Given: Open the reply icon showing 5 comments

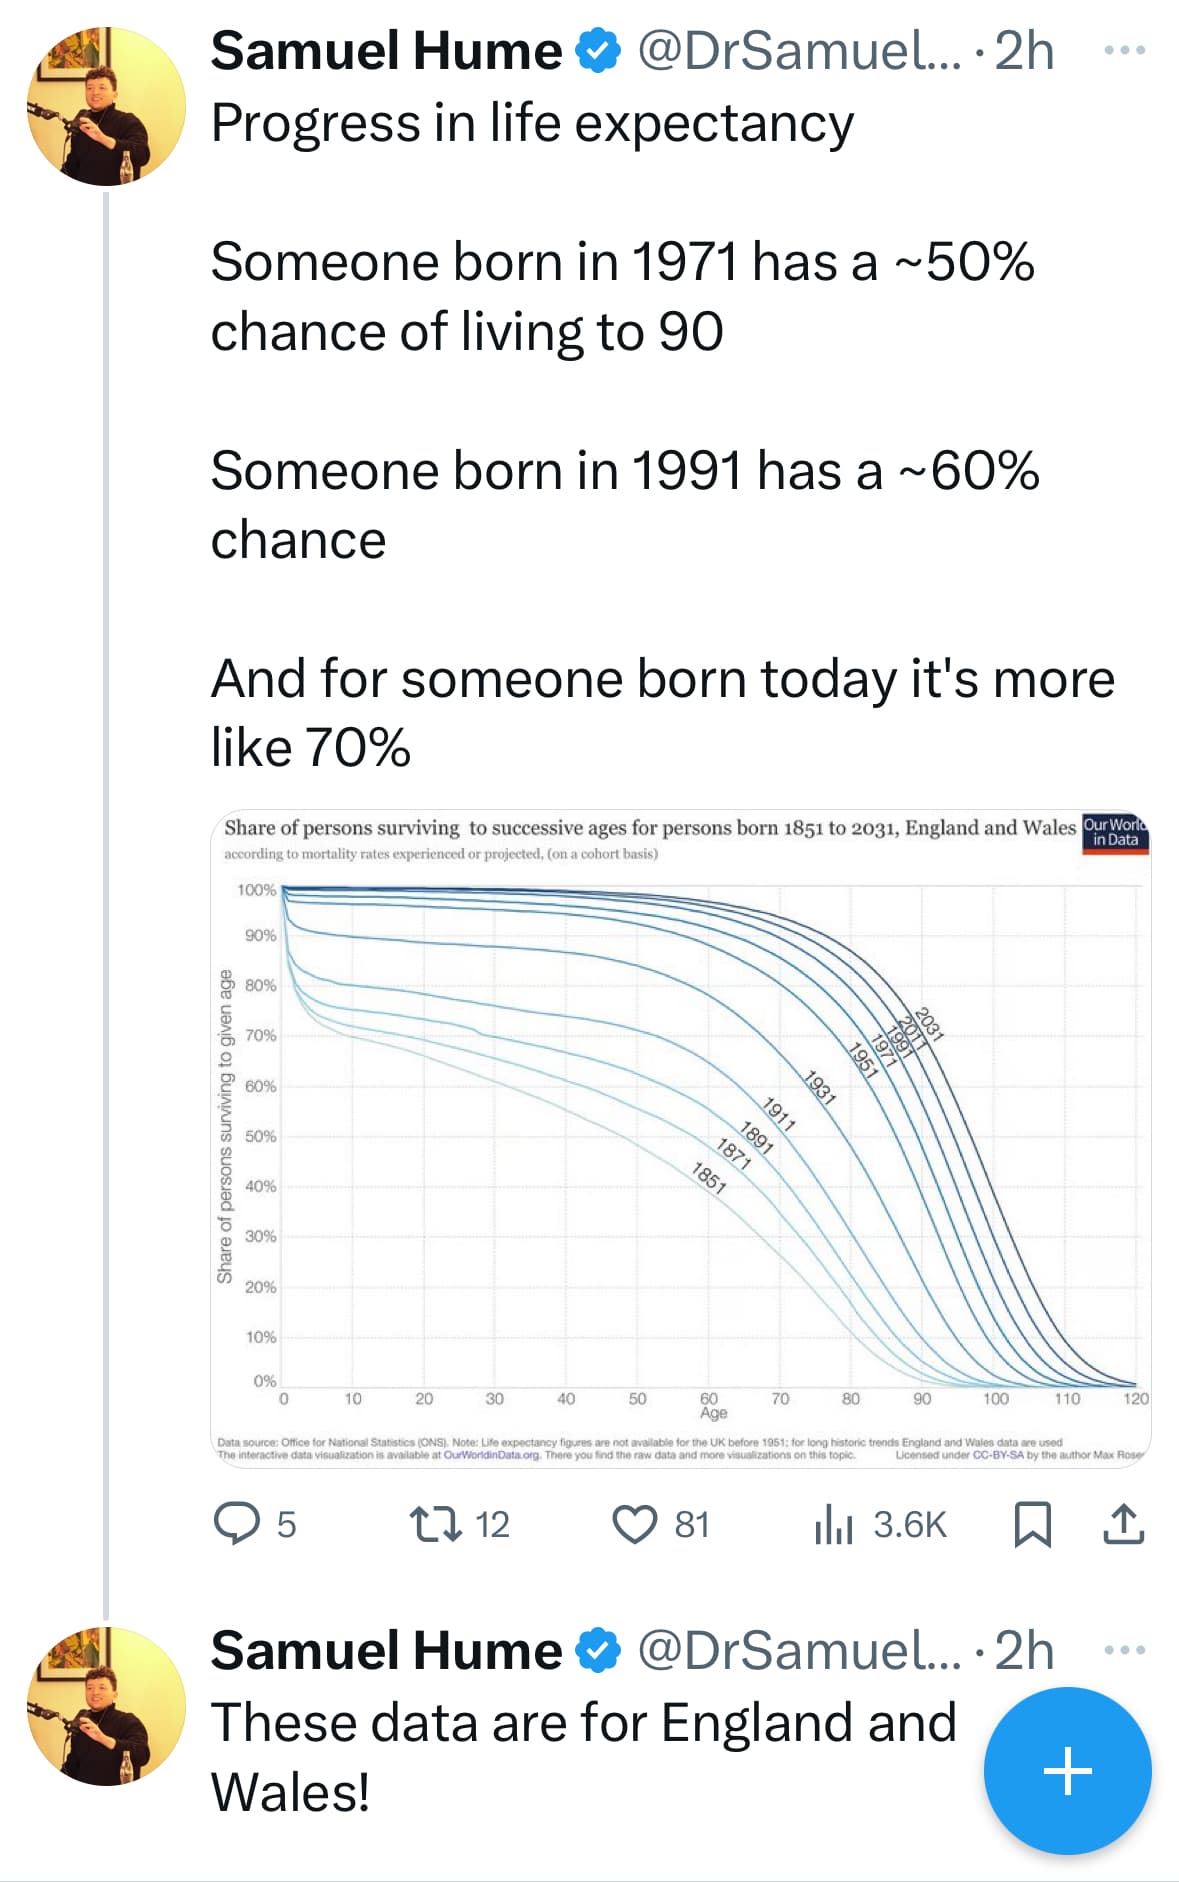Looking at the screenshot, I should tap(237, 1524).
